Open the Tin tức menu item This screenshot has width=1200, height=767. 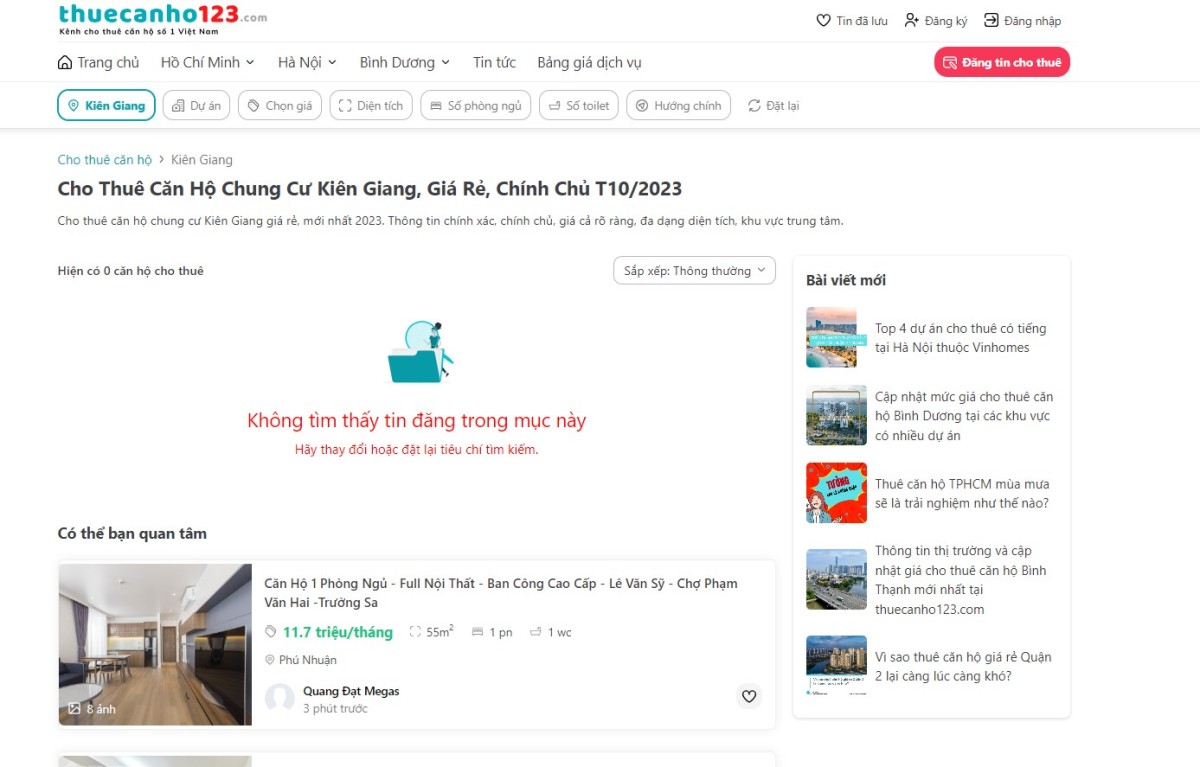coord(495,62)
